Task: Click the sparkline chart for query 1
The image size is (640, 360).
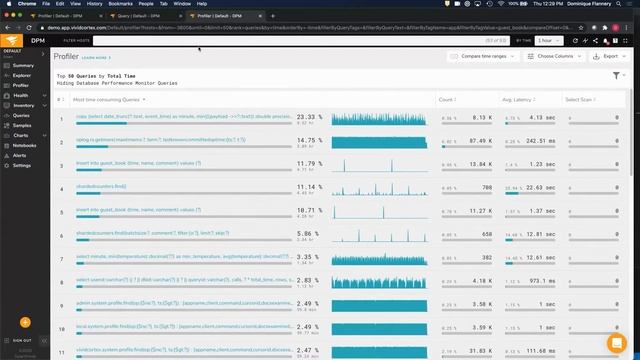Action: click(379, 119)
